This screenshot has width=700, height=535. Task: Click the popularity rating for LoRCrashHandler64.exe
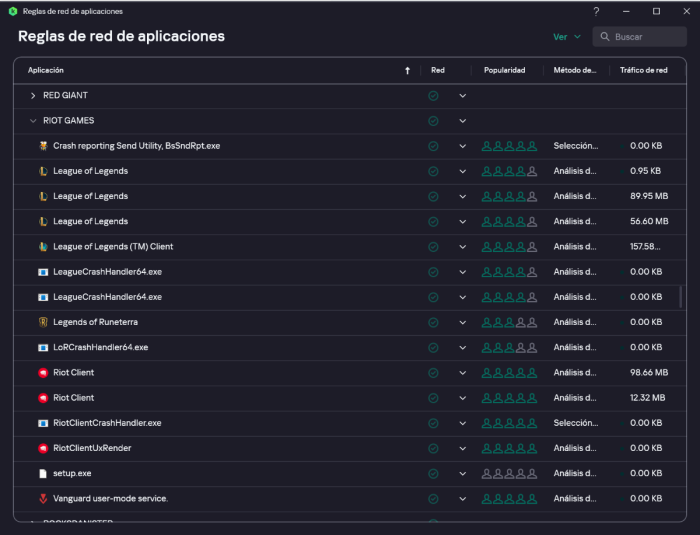point(509,347)
